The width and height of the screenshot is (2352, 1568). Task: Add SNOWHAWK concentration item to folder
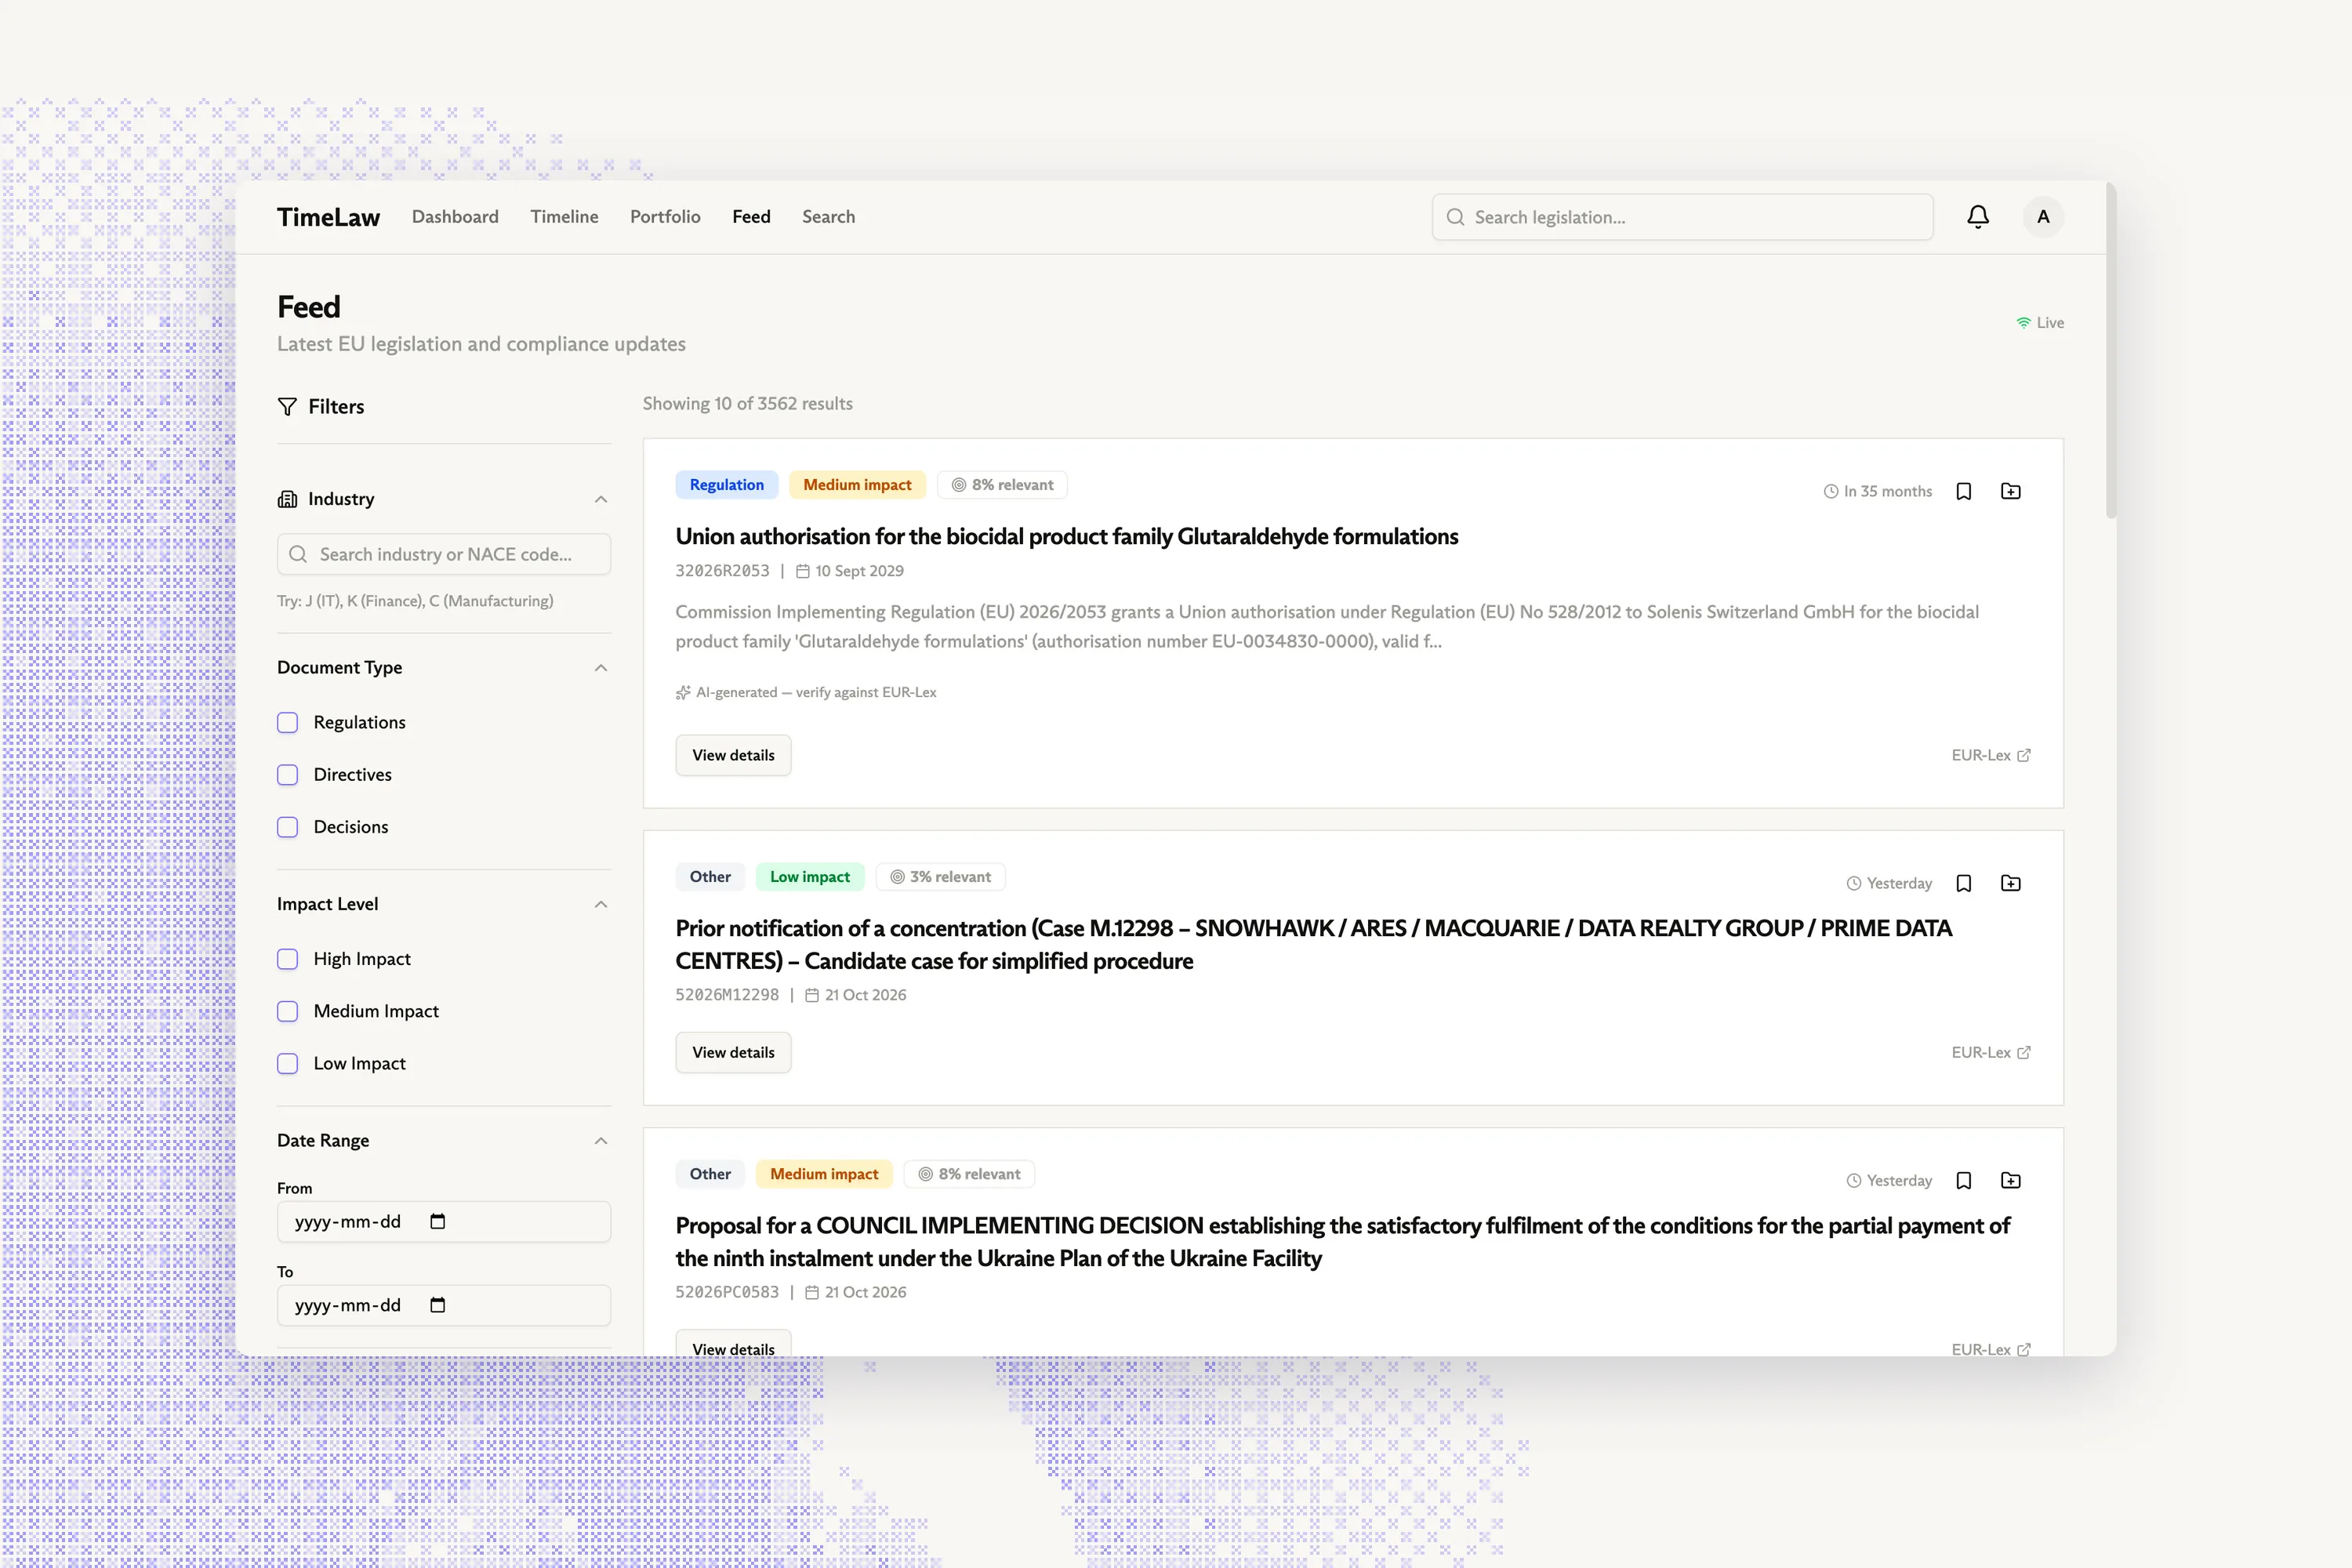[2011, 883]
